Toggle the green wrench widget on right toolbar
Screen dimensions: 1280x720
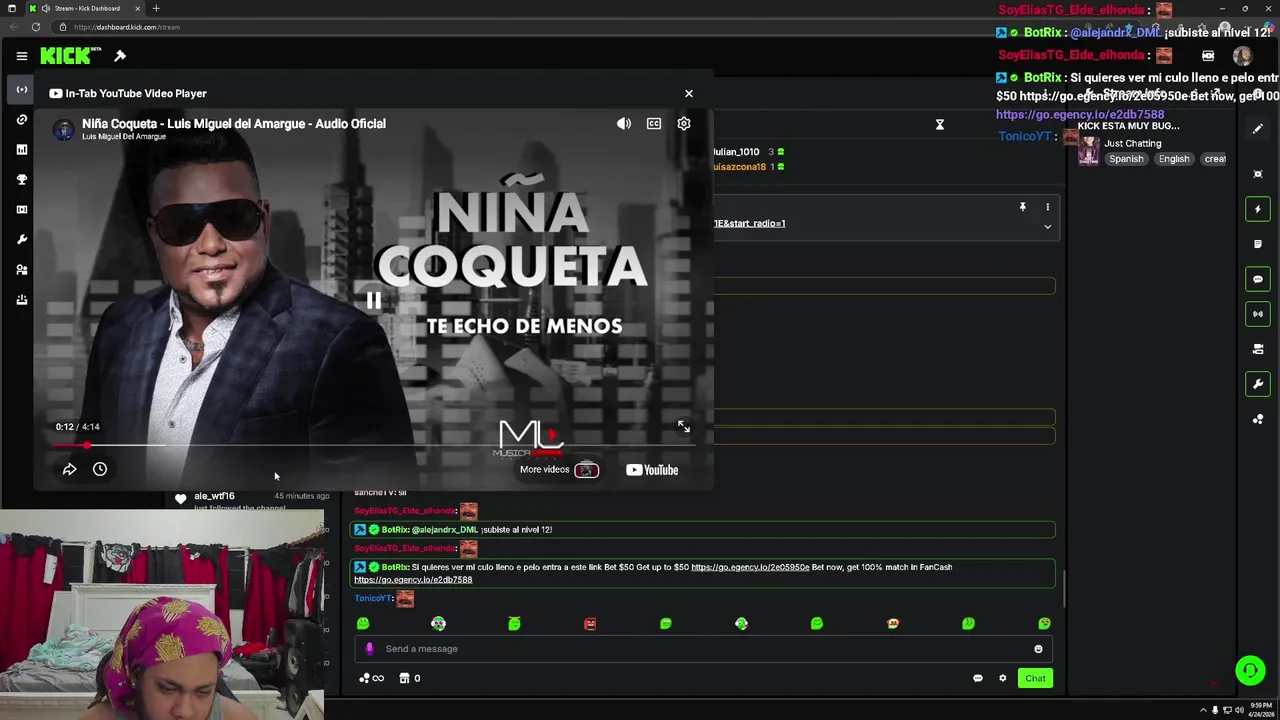1258,384
